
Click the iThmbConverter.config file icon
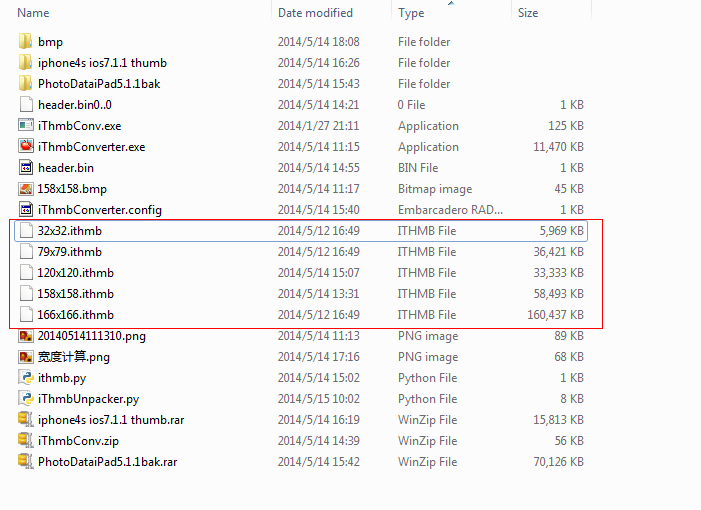(x=26, y=210)
